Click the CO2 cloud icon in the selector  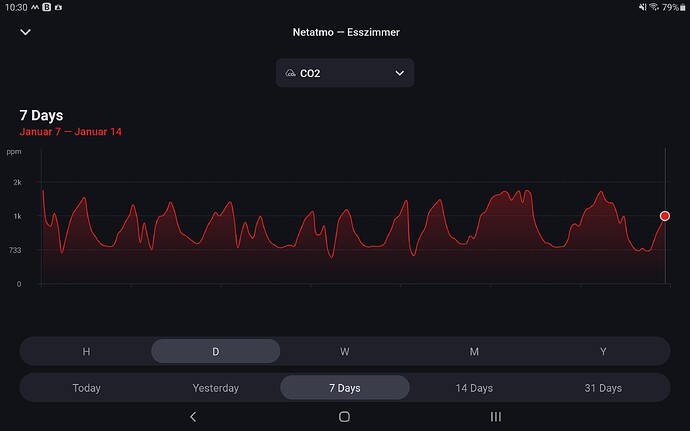(290, 73)
